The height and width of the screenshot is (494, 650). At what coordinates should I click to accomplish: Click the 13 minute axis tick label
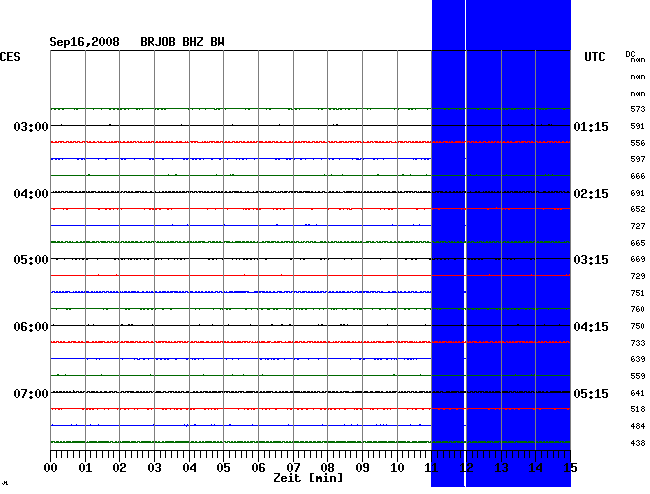click(x=501, y=468)
